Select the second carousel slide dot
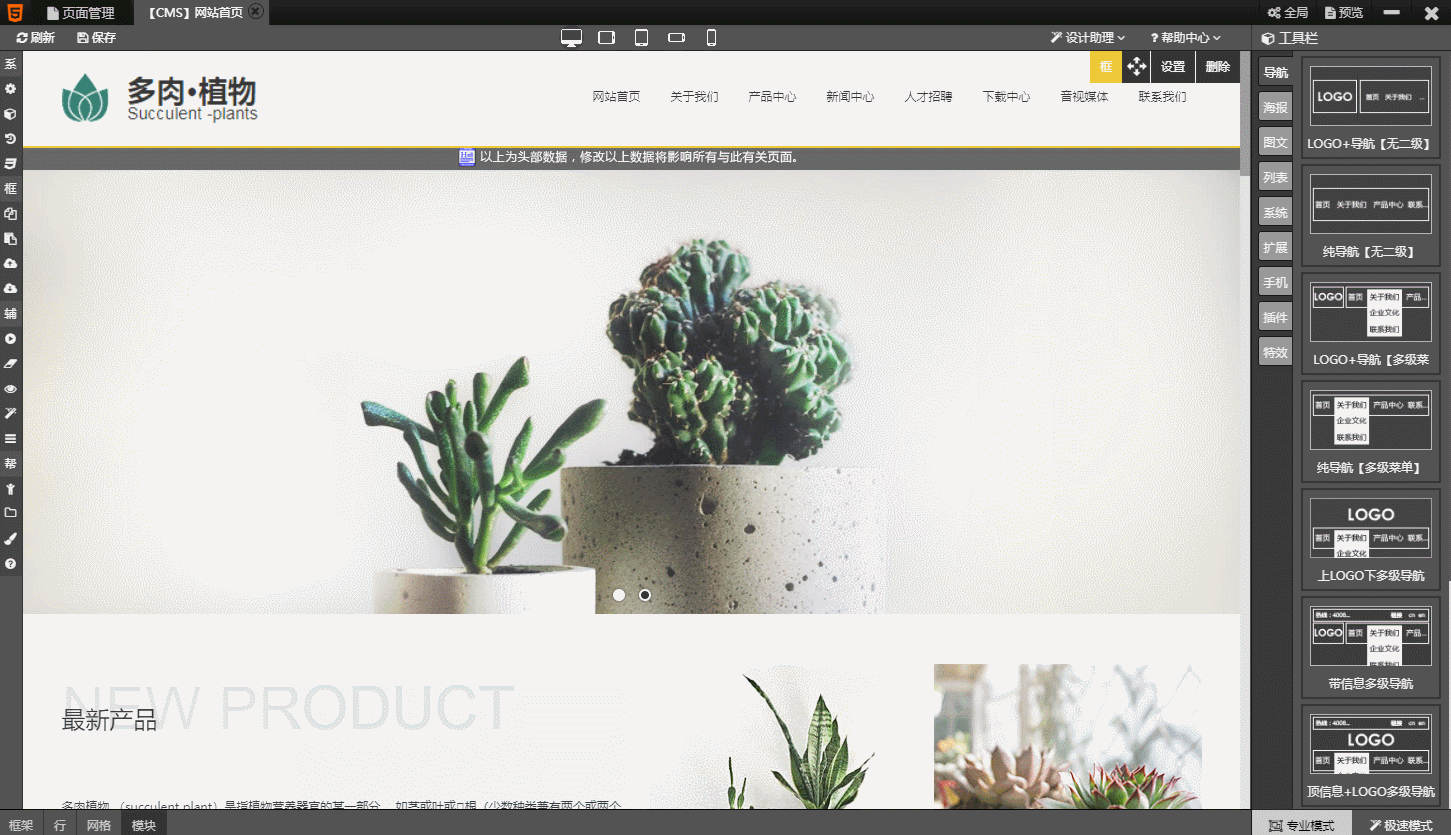1451x835 pixels. click(645, 595)
